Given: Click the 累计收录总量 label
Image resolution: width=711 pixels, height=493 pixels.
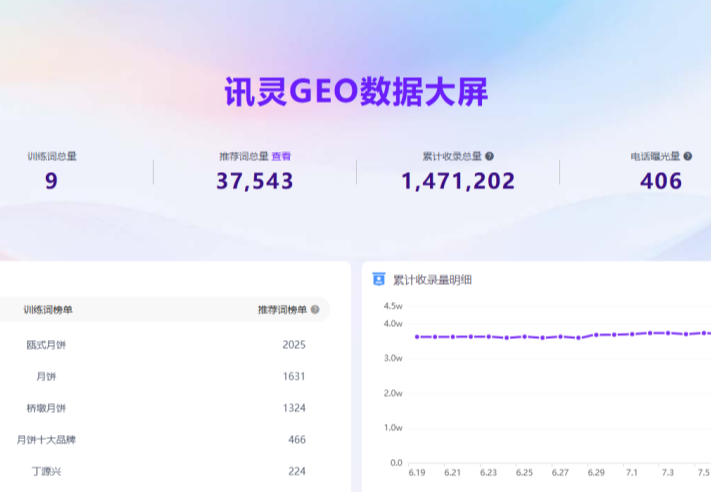Looking at the screenshot, I should point(452,156).
